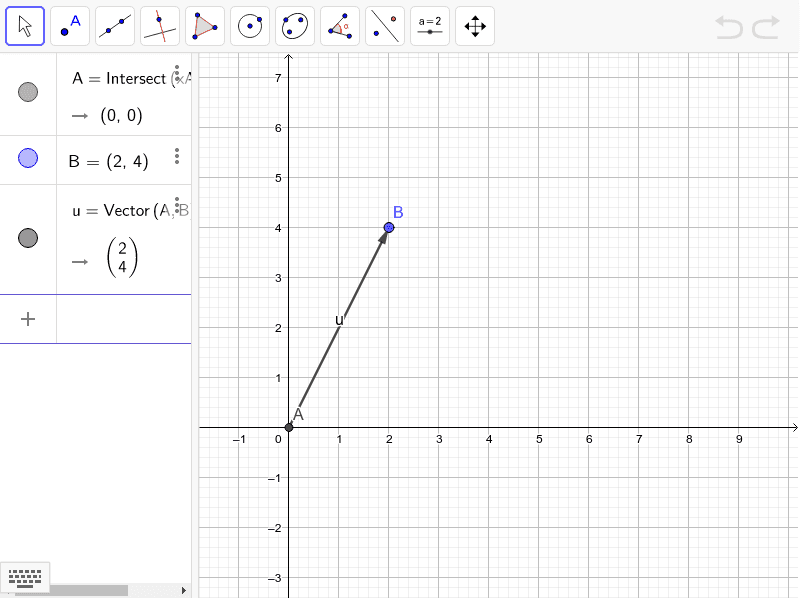This screenshot has width=800, height=600.
Task: Hide point B using its visibility circle
Action: pyautogui.click(x=27, y=158)
